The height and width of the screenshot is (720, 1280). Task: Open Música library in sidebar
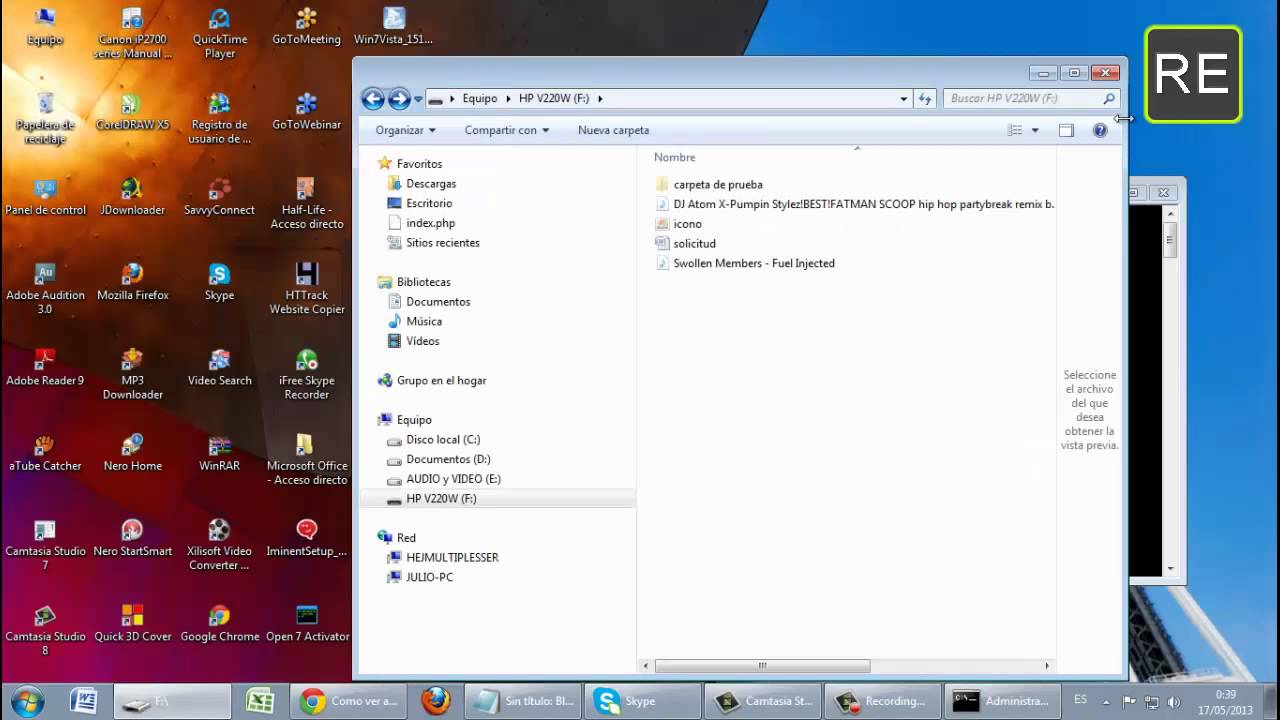click(423, 321)
